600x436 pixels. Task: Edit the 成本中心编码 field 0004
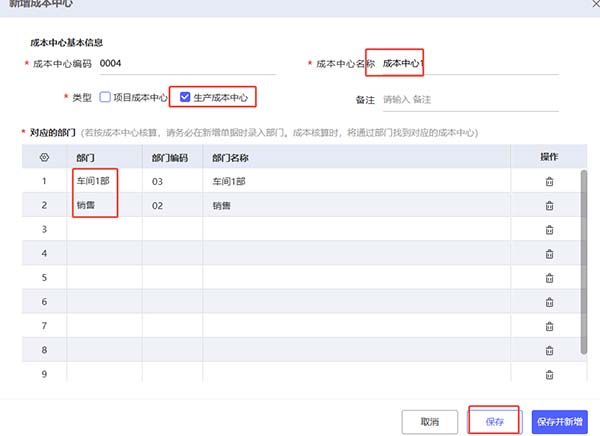pos(188,64)
